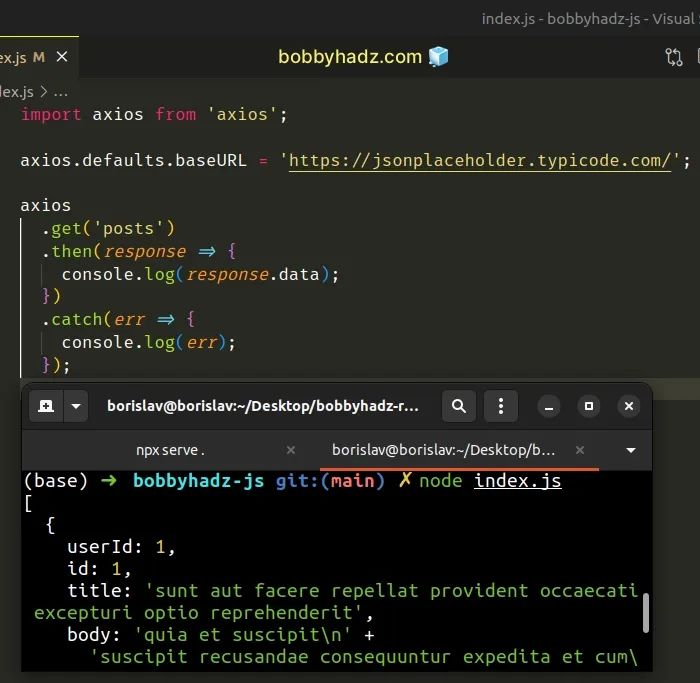
Task: Click 'console.log(response.data);' line
Action: pyautogui.click(x=200, y=275)
